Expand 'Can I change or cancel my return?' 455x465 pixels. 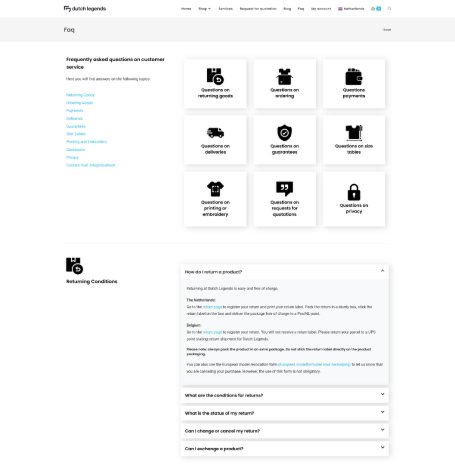click(x=285, y=431)
